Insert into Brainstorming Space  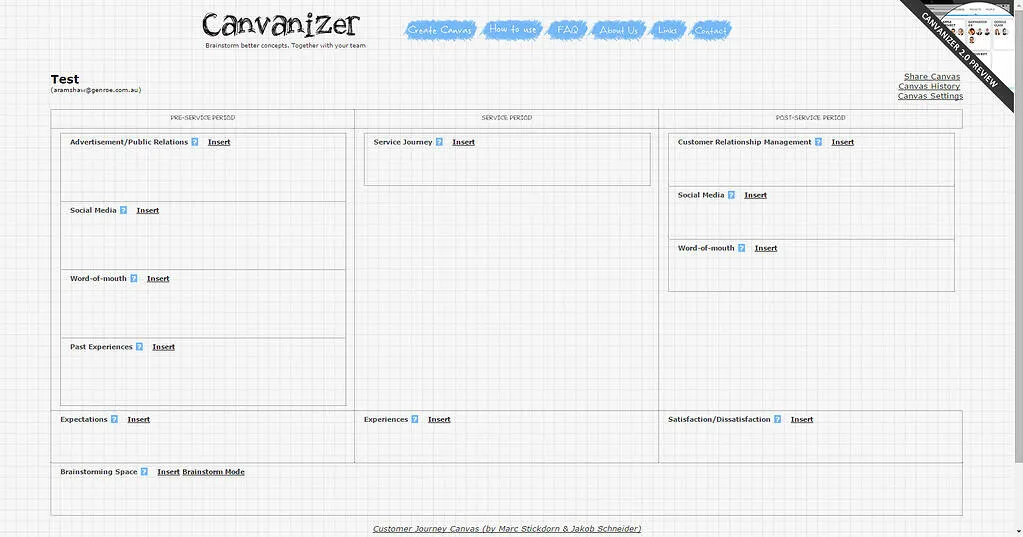point(168,472)
